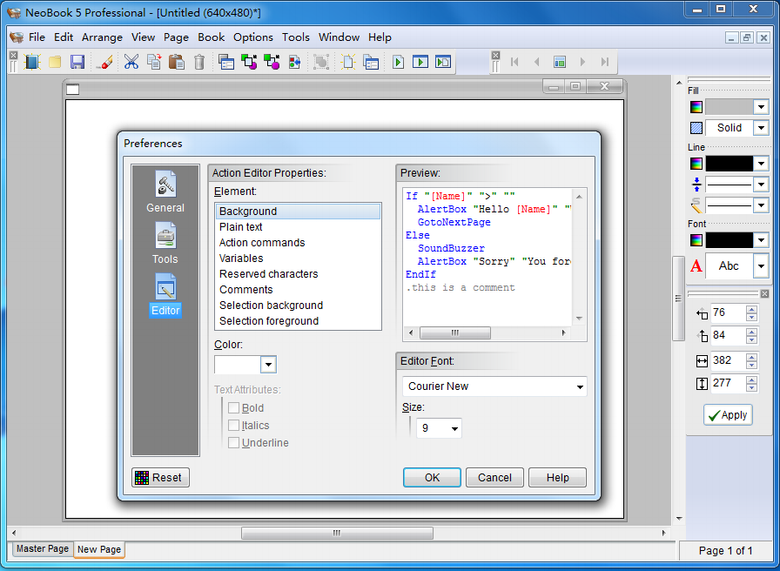Open the Book menu

[211, 37]
